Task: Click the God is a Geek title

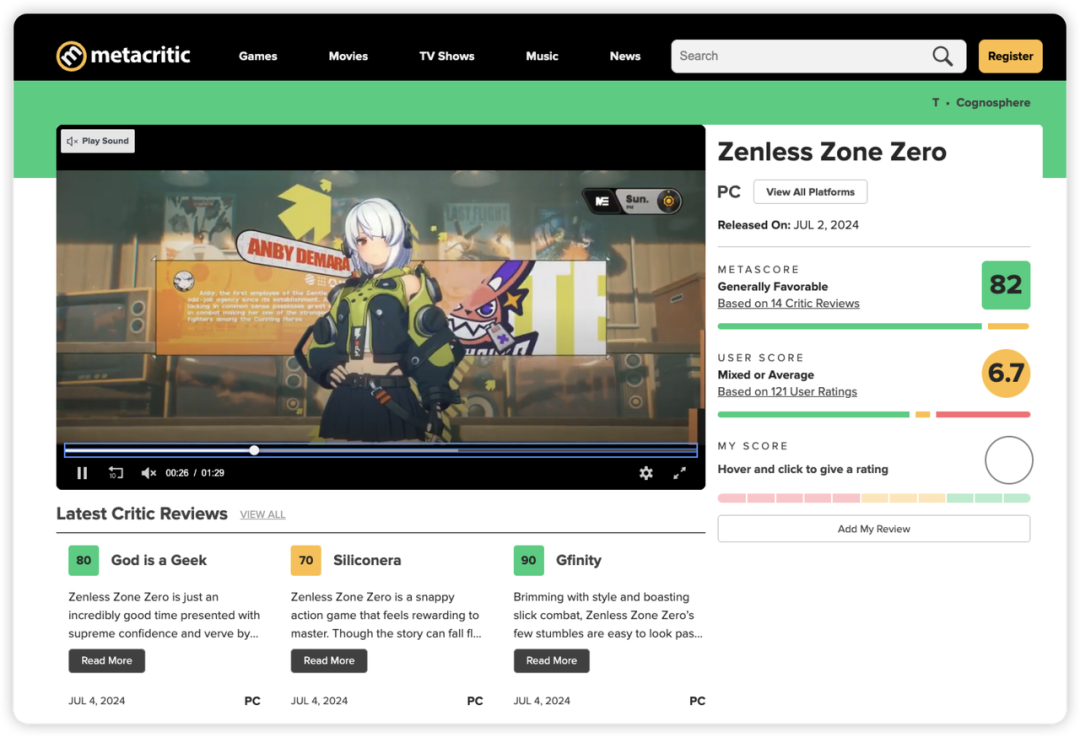Action: 159,561
